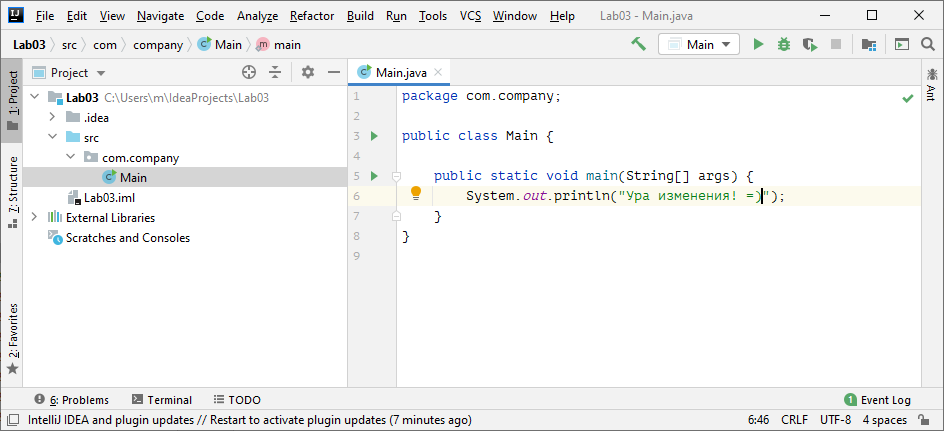Click the locate file crosshair icon
Image resolution: width=944 pixels, height=431 pixels.
pyautogui.click(x=249, y=73)
